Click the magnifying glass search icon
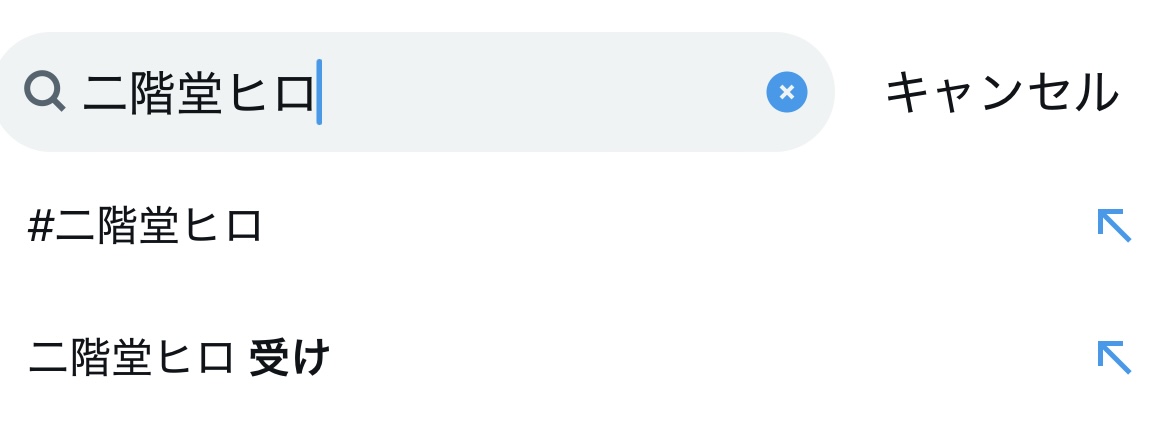Image resolution: width=1170 pixels, height=425 pixels. [x=45, y=92]
